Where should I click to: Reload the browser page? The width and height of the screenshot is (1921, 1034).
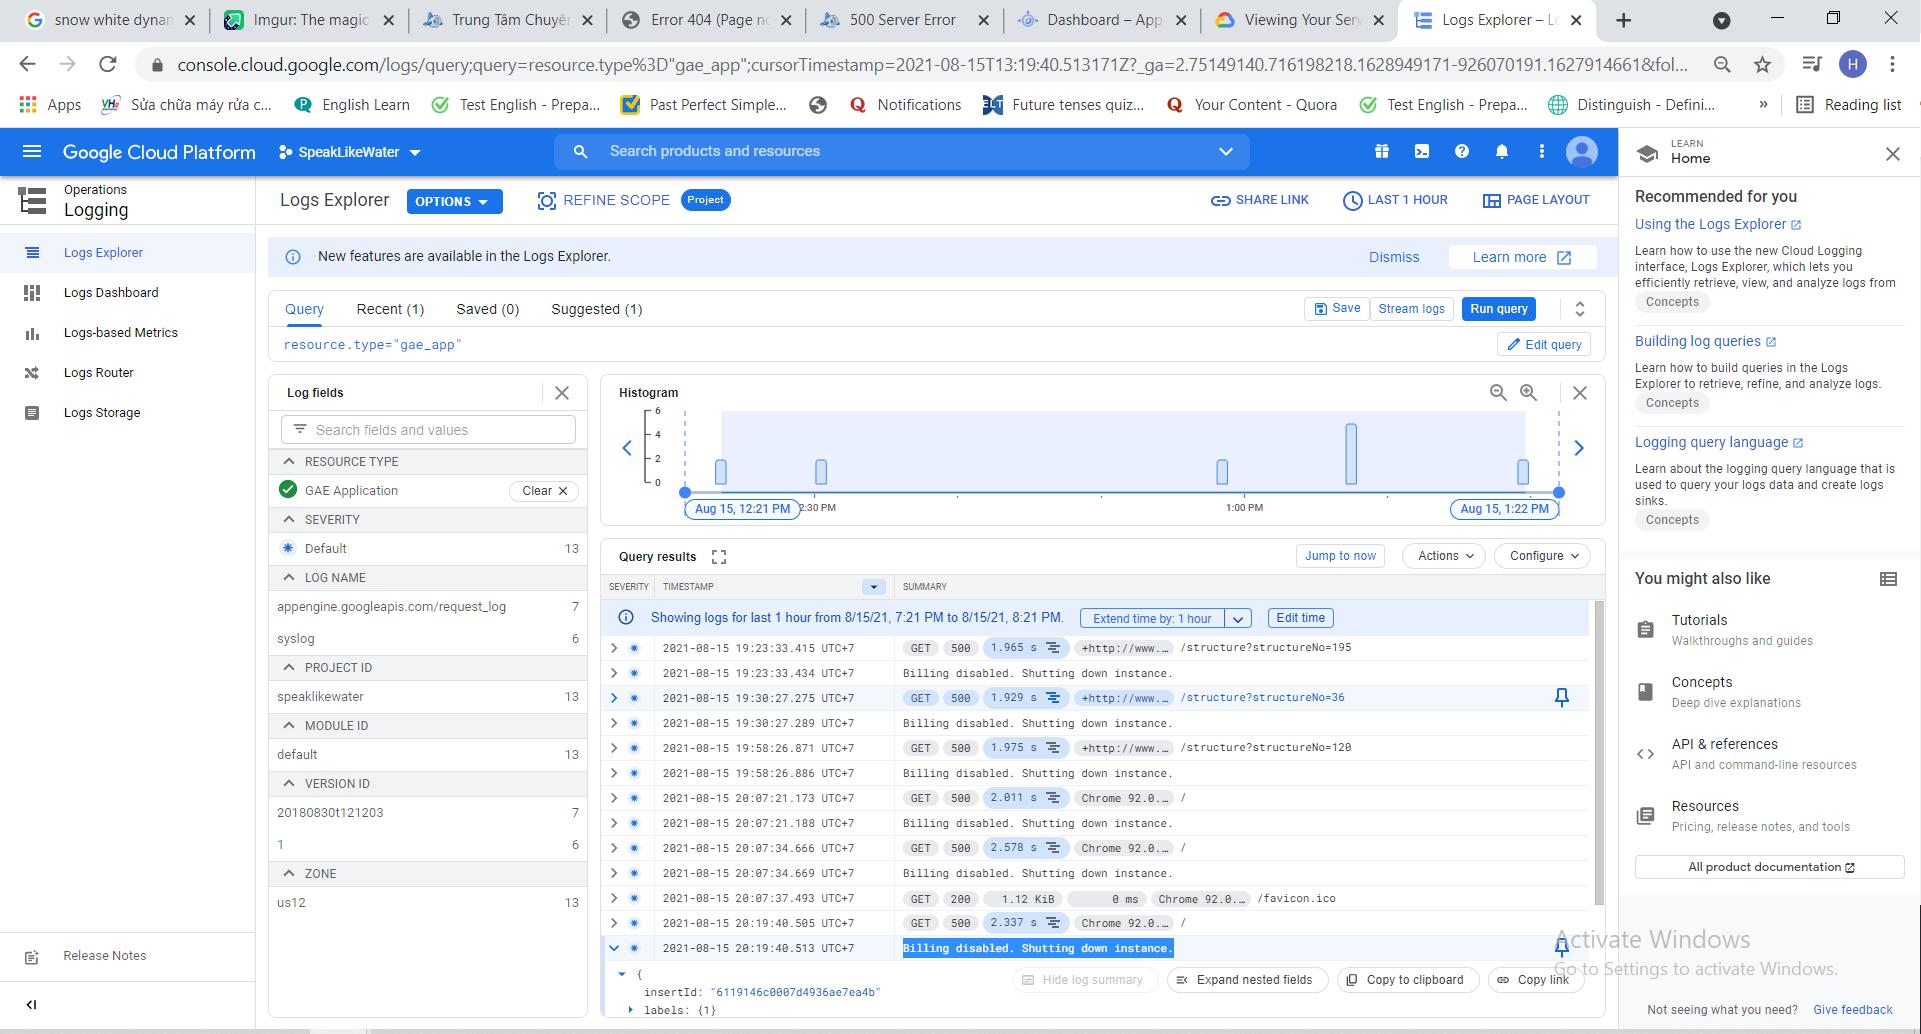click(108, 65)
